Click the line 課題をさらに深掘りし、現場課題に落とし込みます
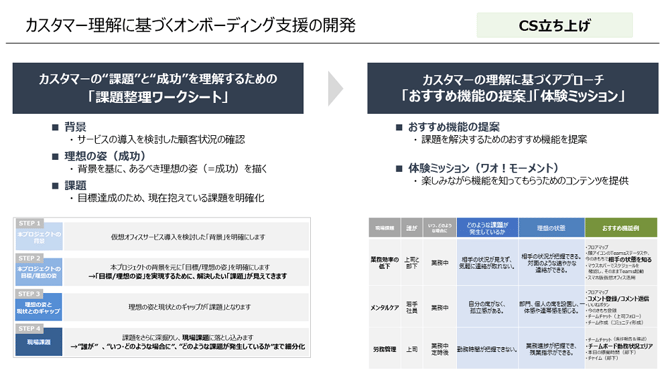The width and height of the screenshot is (670, 376). point(188,337)
